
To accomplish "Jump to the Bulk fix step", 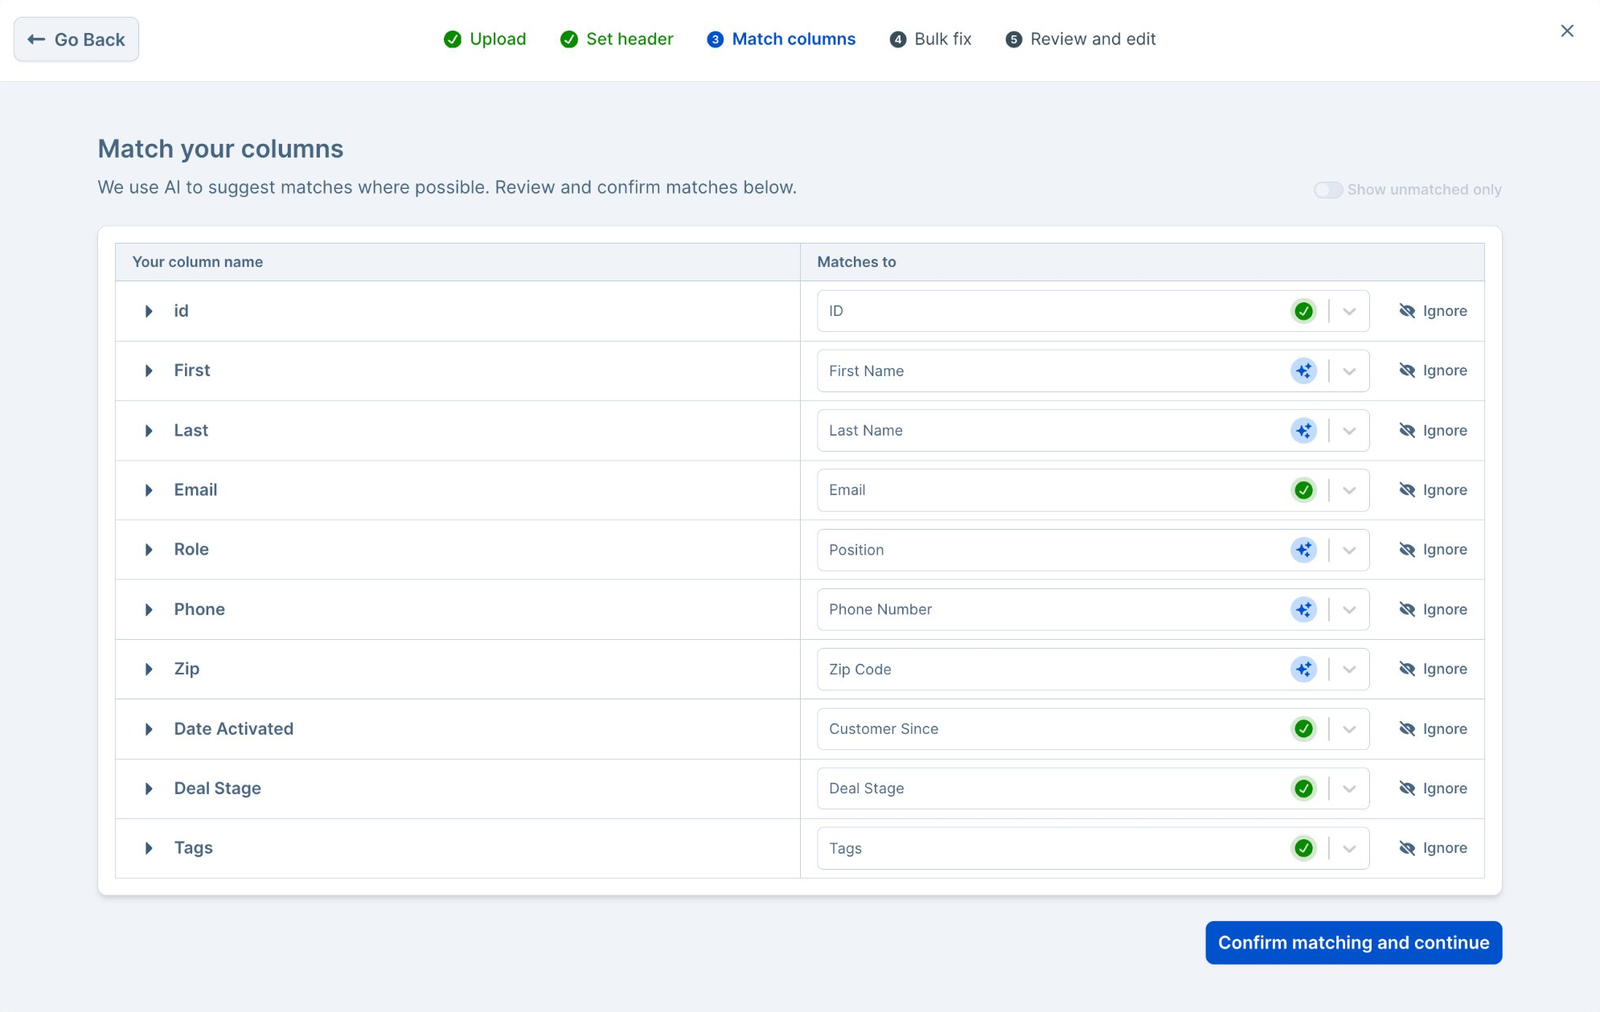I will click(930, 39).
